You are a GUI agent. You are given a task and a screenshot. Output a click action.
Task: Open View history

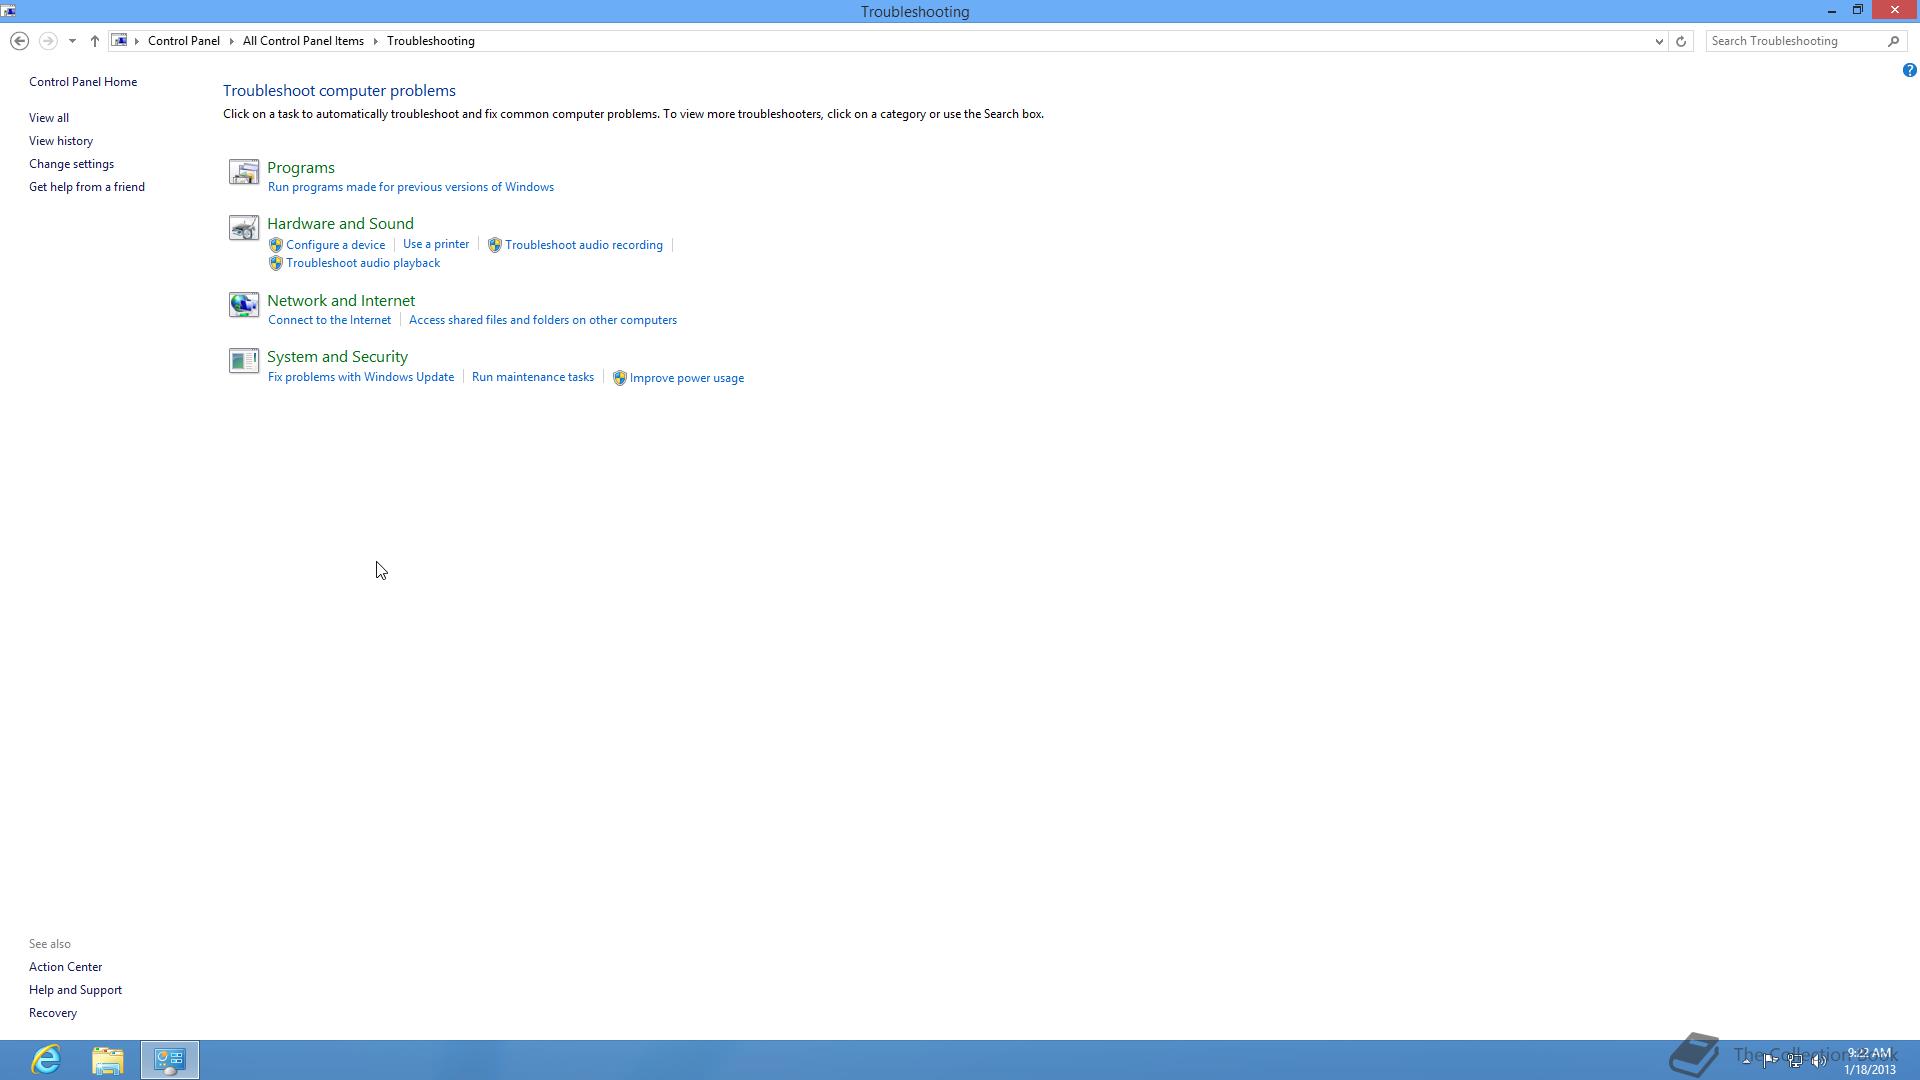click(61, 141)
